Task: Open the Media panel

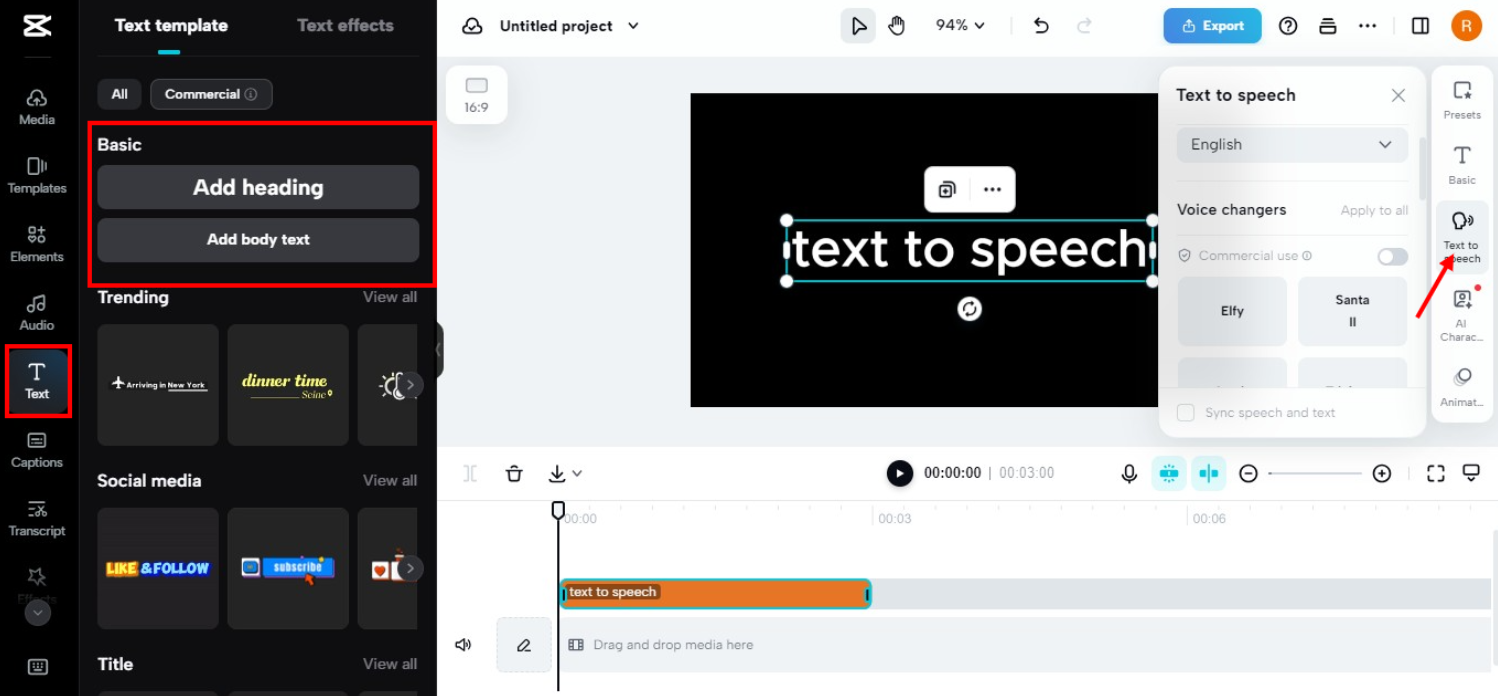Action: click(37, 104)
